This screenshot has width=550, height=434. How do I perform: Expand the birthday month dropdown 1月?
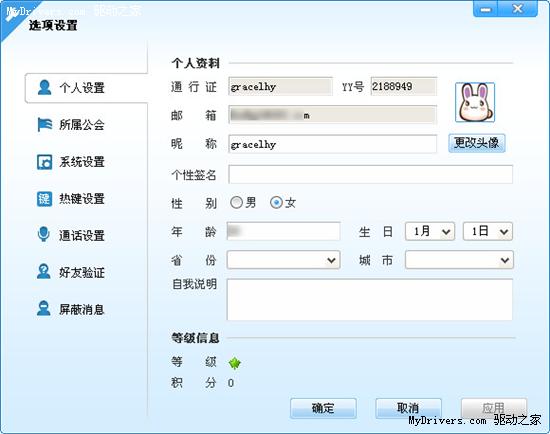tap(430, 232)
